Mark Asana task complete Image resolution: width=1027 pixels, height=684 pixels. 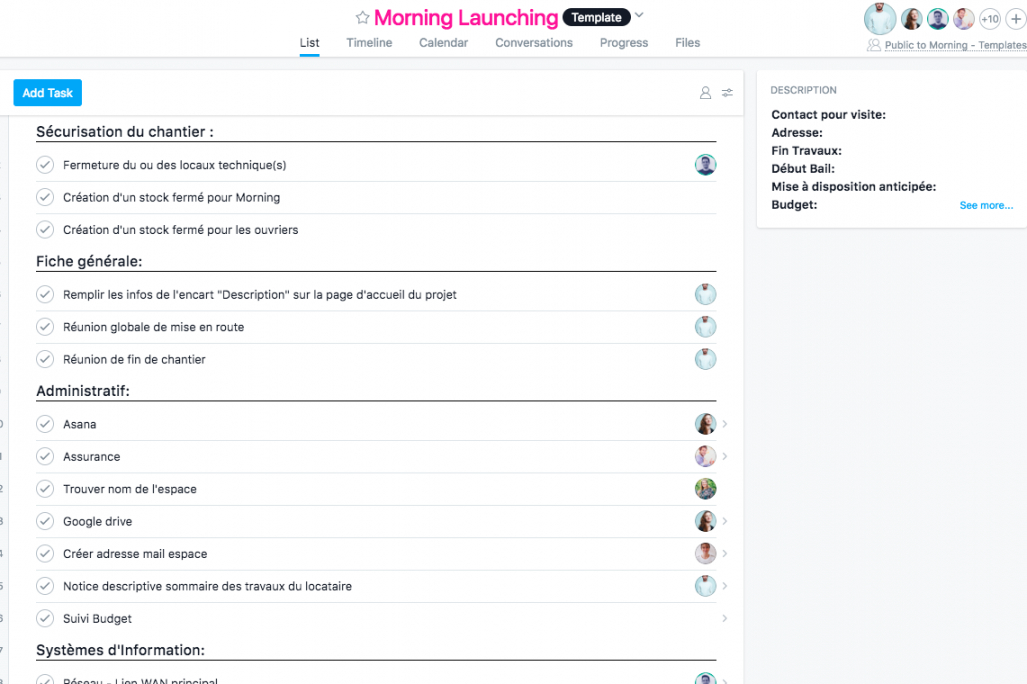45,424
